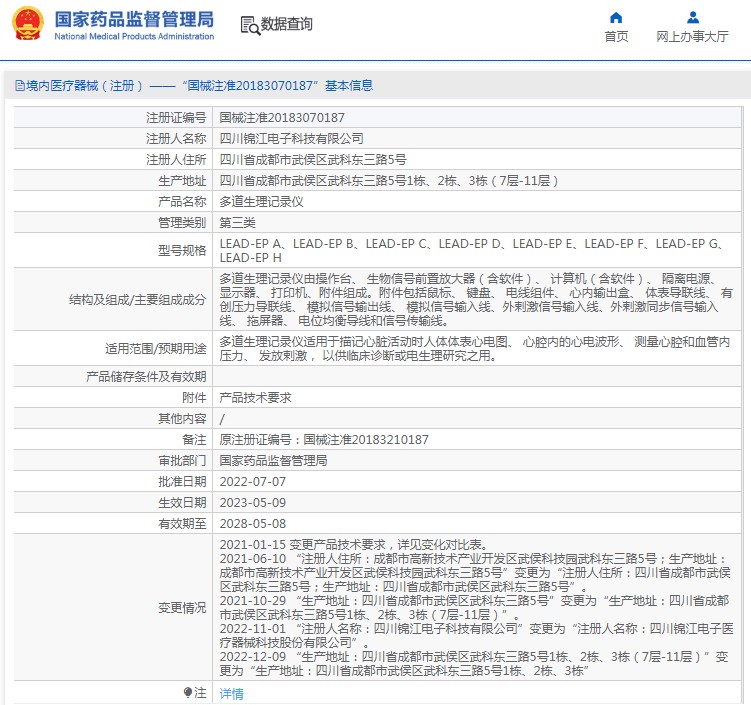The image size is (751, 705).
Task: Select registrant address 四川省成都市武侯区武科东三路5号
Action: tap(313, 160)
